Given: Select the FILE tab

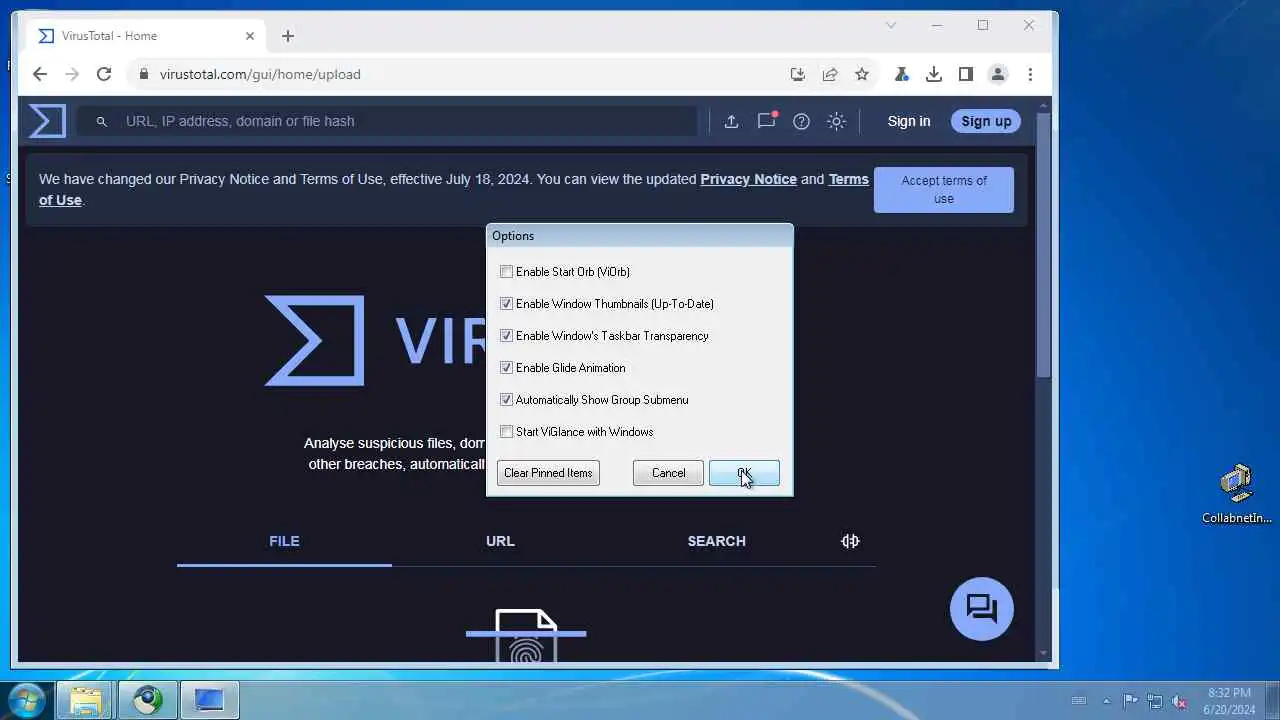Looking at the screenshot, I should (284, 541).
